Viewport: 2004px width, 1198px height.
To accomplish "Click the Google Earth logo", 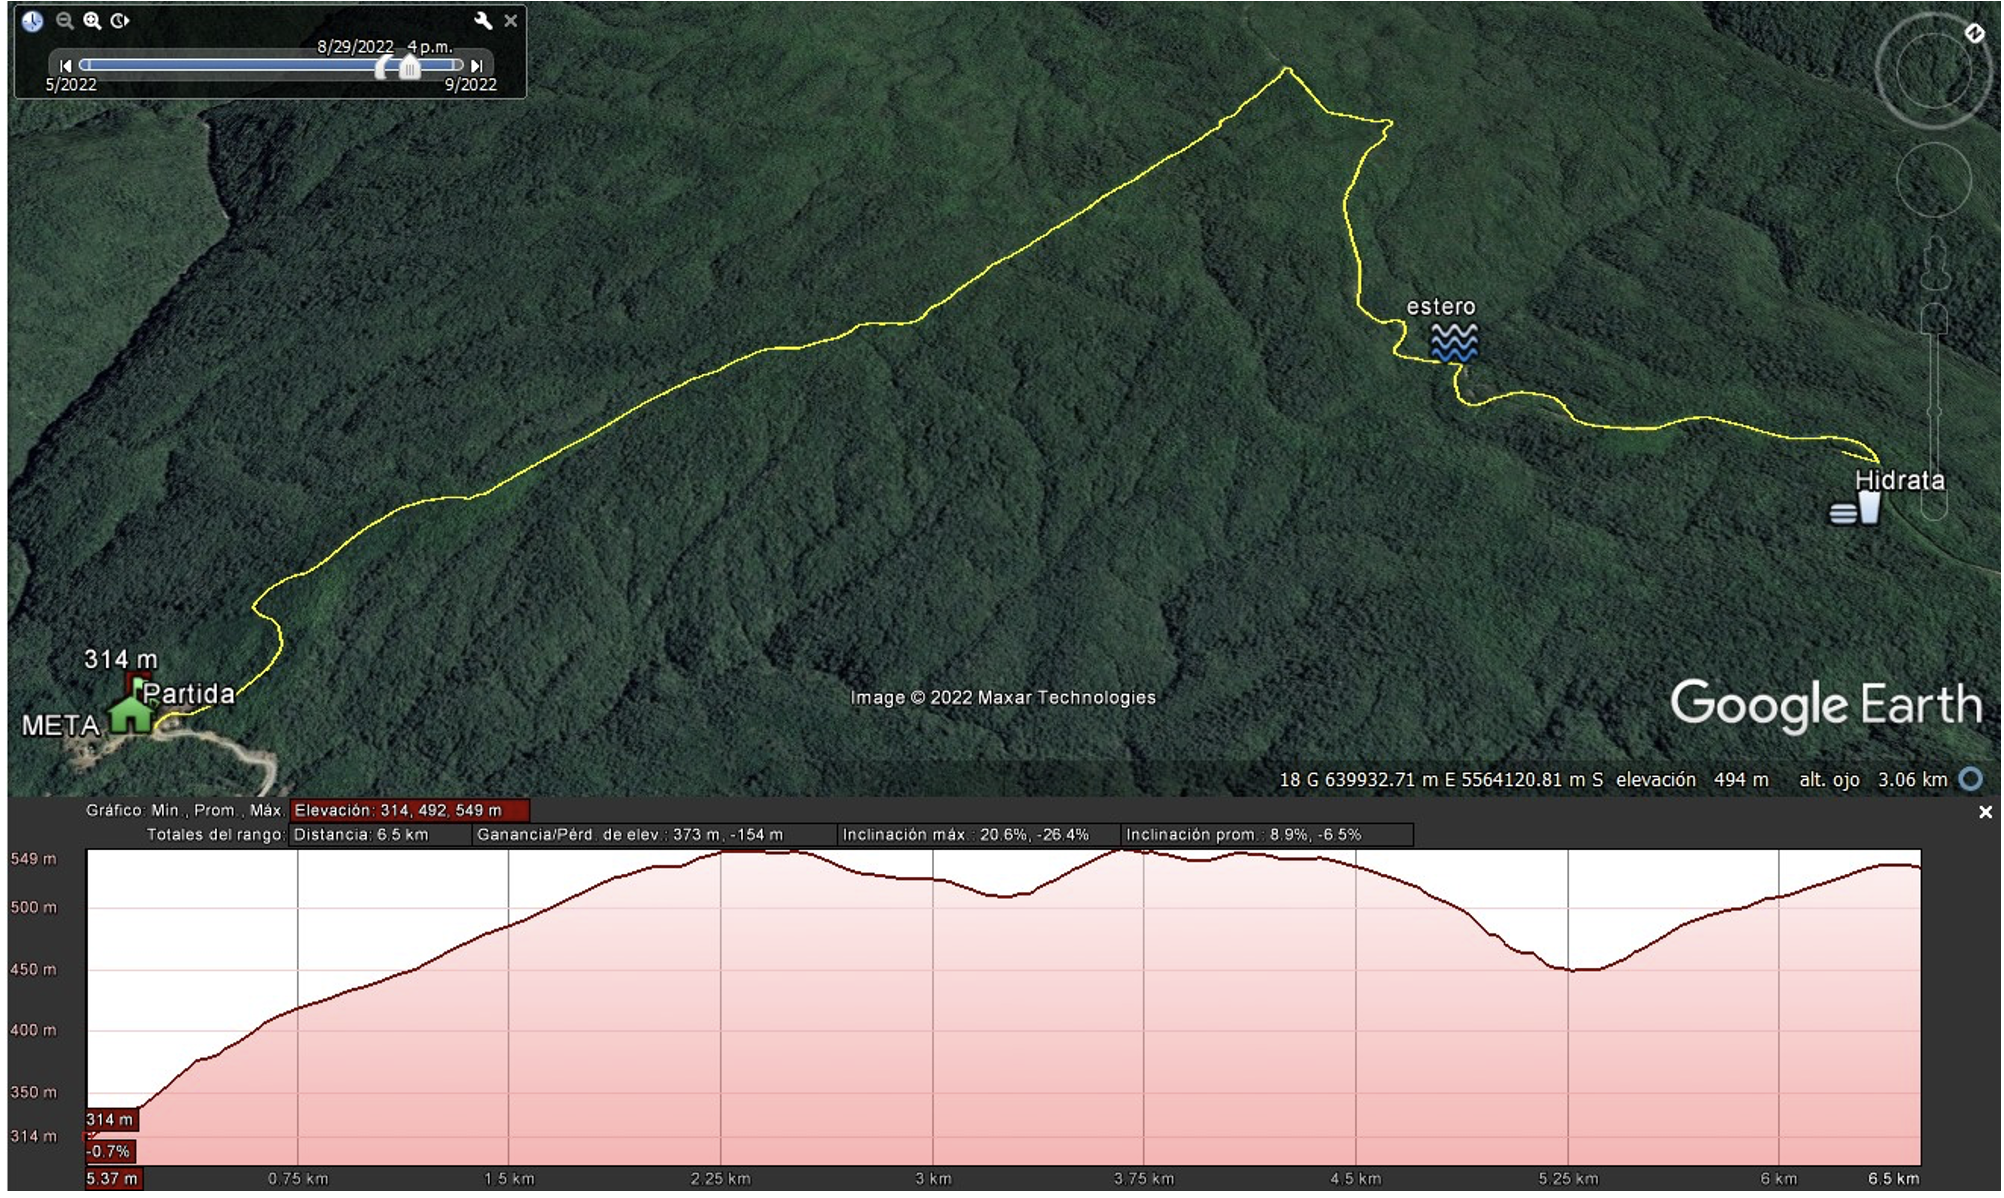I will (x=1826, y=705).
